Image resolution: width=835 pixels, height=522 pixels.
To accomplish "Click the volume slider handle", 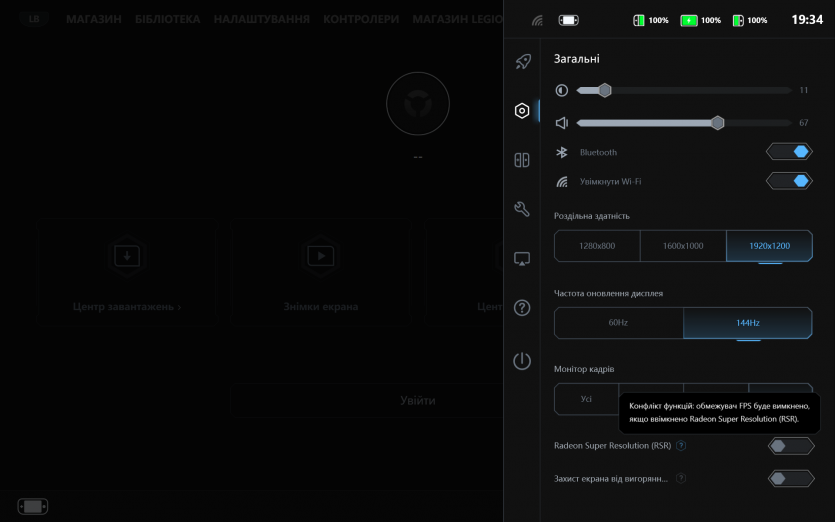I will tap(717, 123).
